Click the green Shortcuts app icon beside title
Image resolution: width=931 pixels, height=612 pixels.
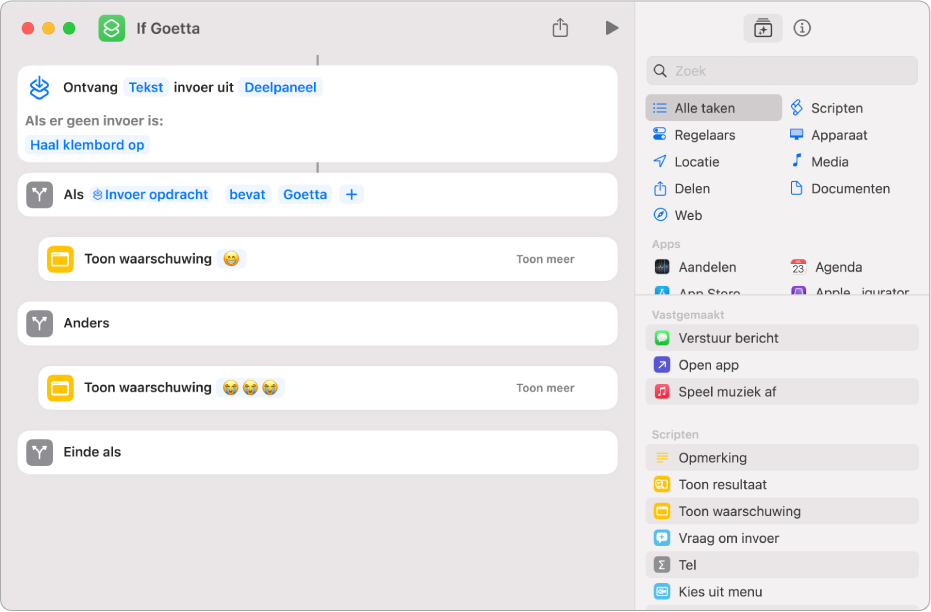[112, 28]
